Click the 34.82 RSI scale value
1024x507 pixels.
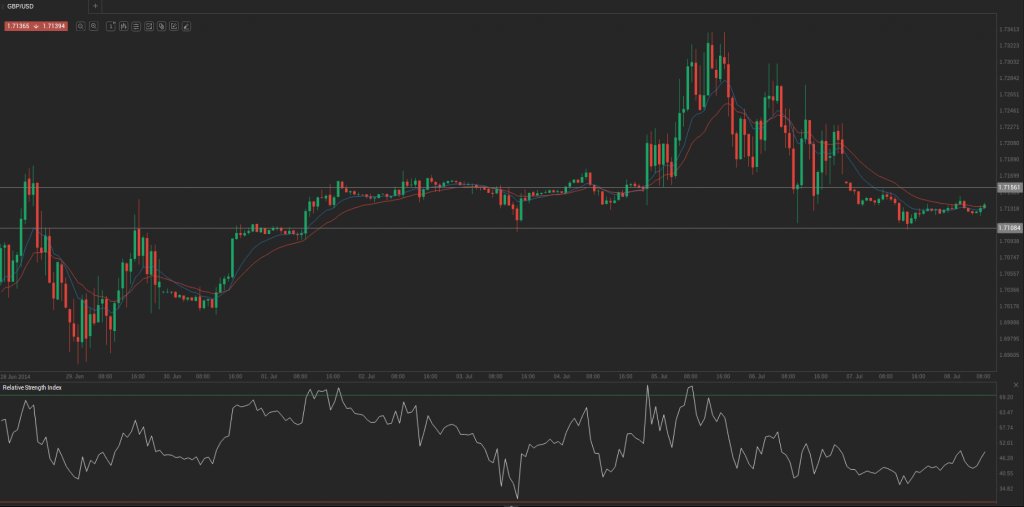tap(1006, 488)
